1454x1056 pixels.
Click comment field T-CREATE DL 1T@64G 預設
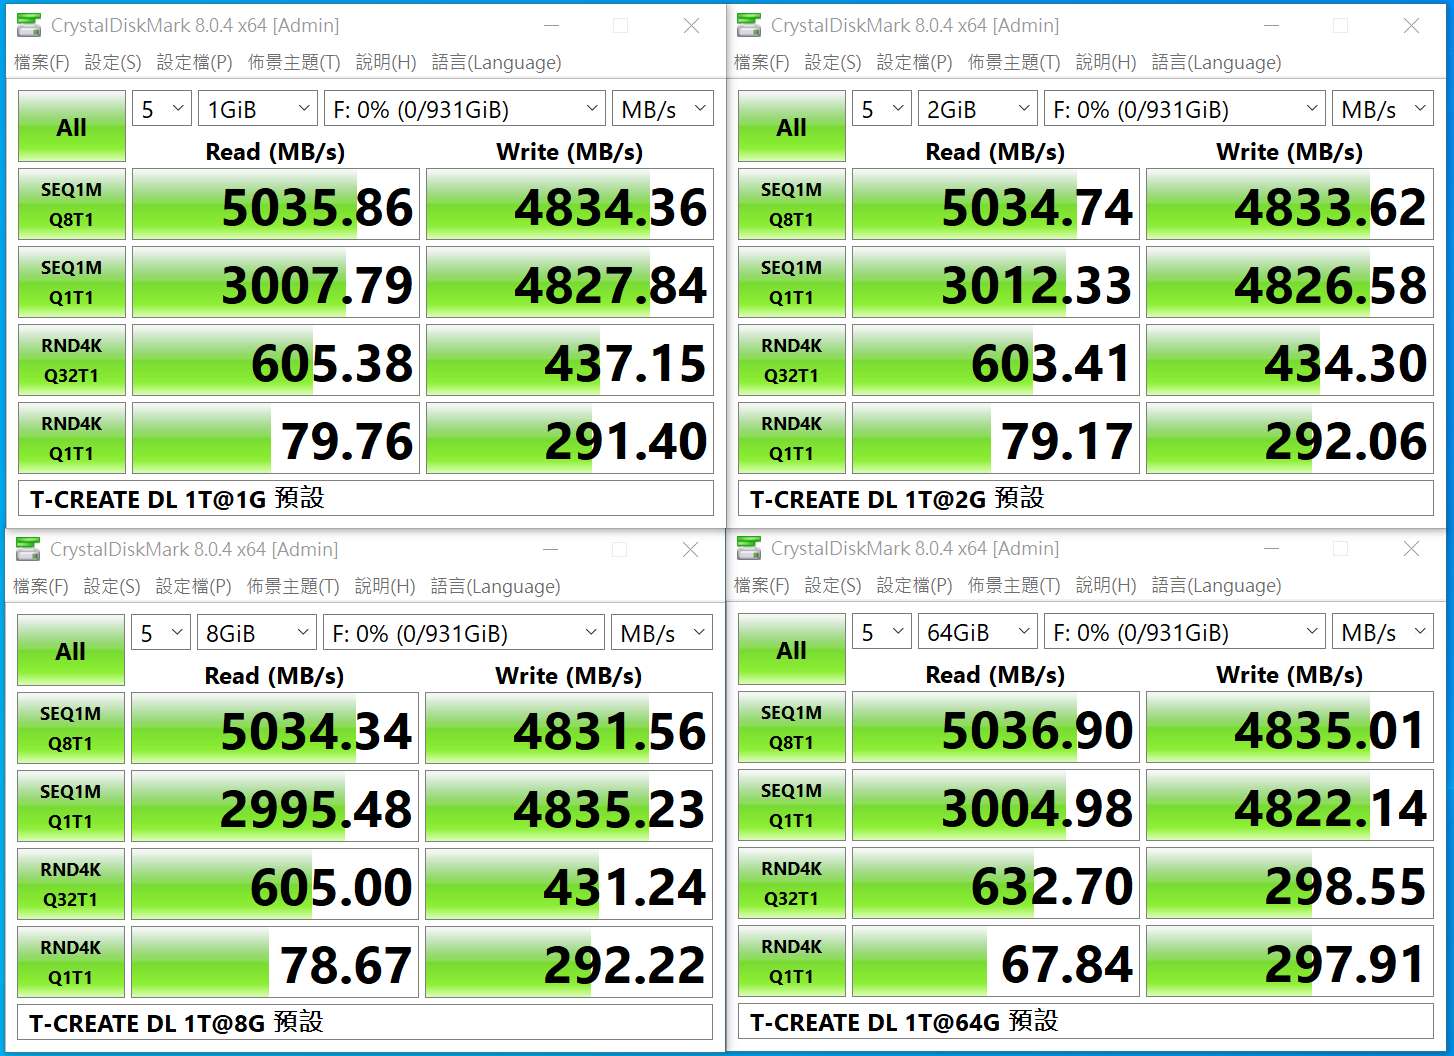coord(1086,1021)
